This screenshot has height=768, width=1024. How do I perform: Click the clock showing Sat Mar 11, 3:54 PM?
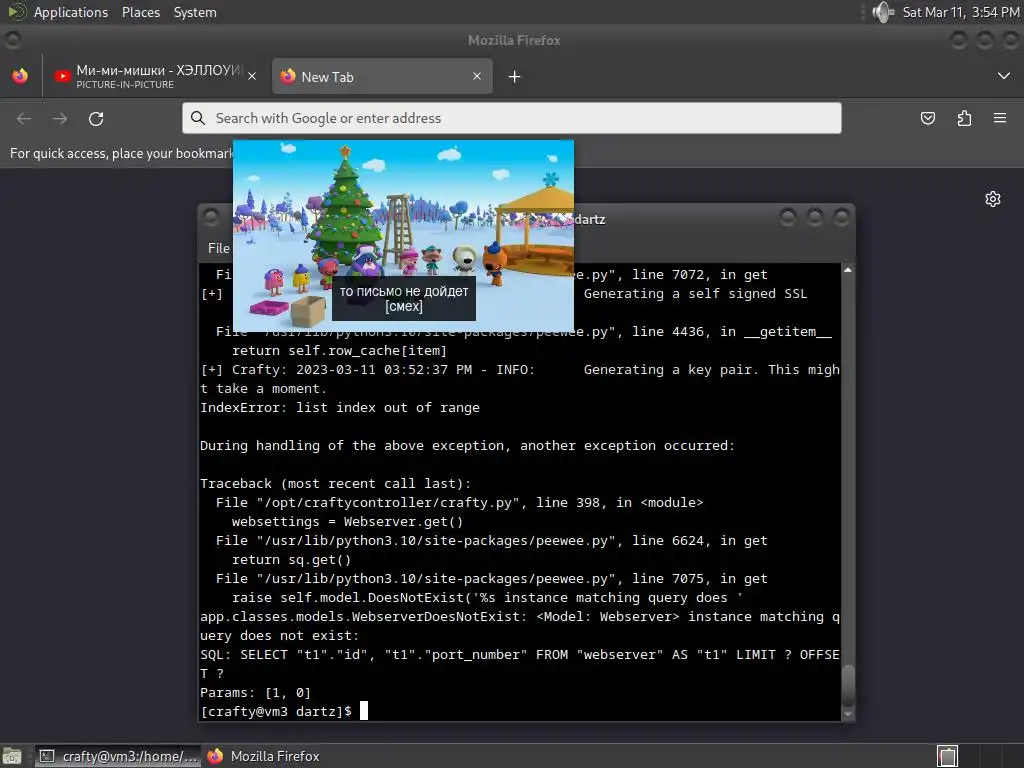point(961,12)
